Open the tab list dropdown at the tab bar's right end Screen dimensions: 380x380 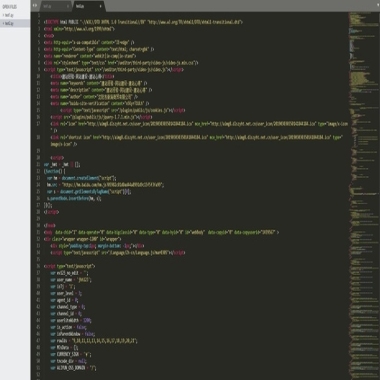point(378,5)
